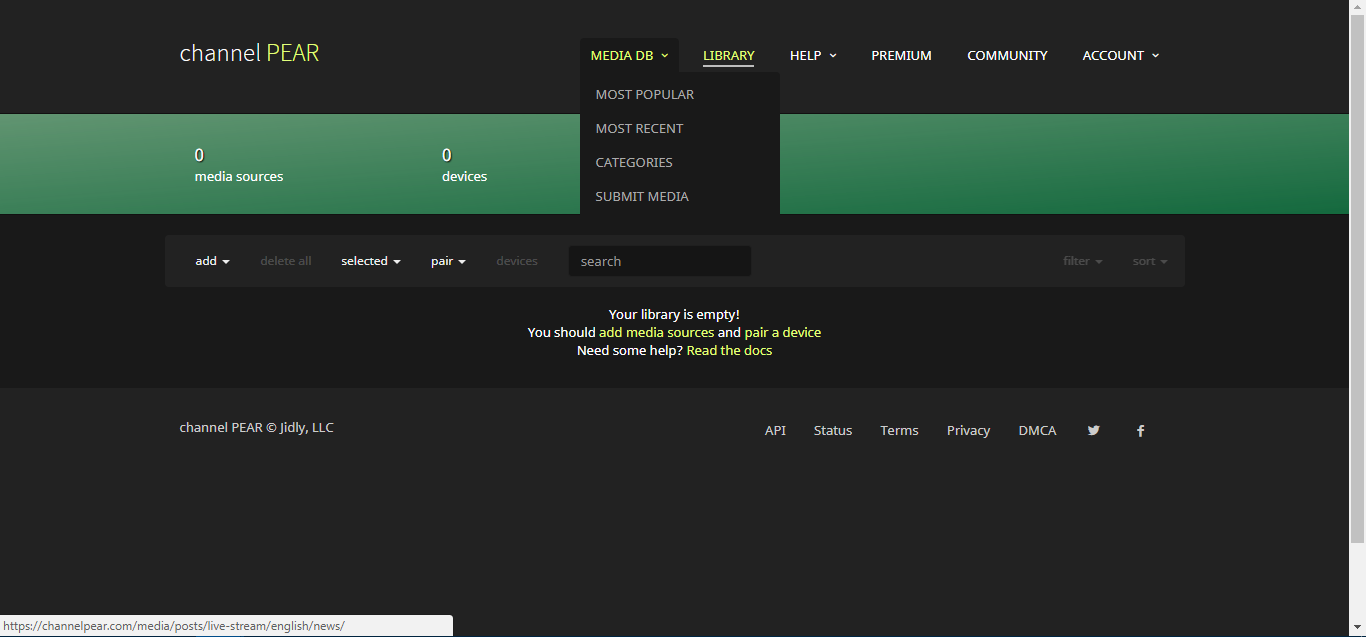Click the Premium navigation link
This screenshot has width=1366, height=637.
tap(901, 56)
